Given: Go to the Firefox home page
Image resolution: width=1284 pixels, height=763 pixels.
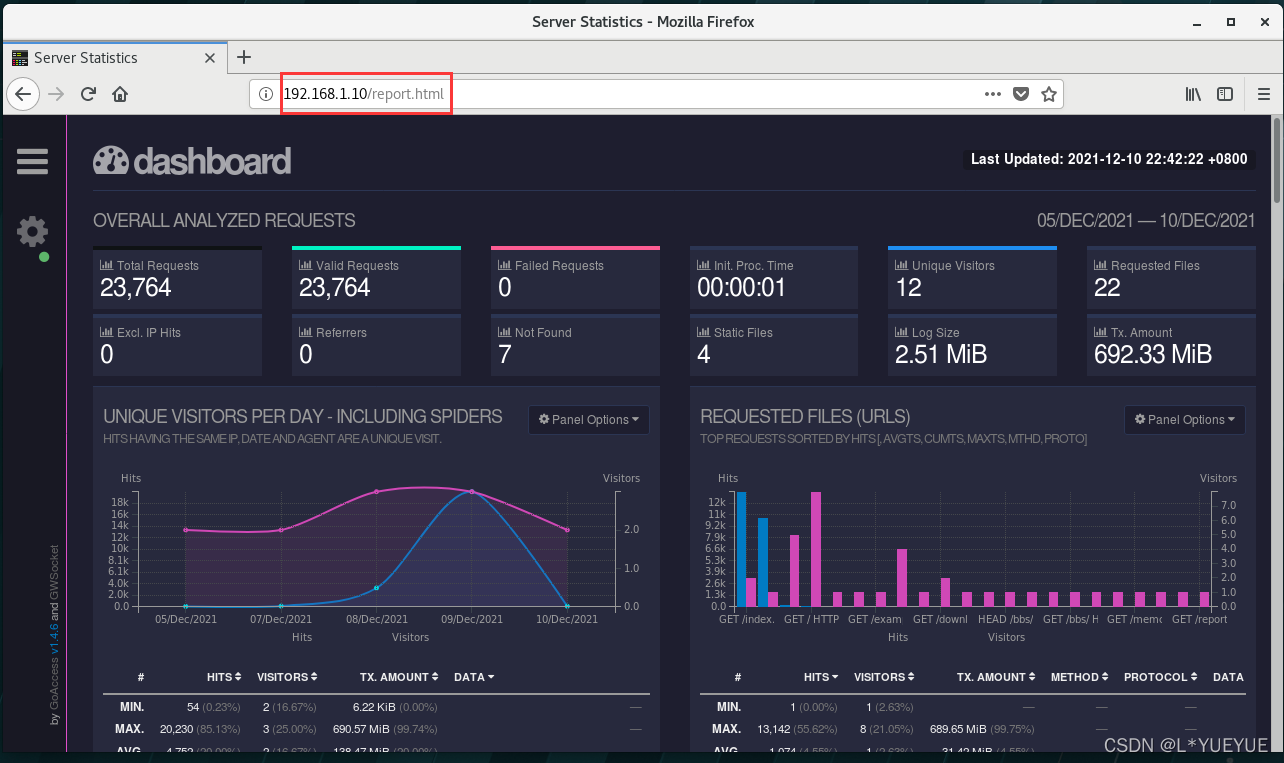Looking at the screenshot, I should pyautogui.click(x=120, y=94).
